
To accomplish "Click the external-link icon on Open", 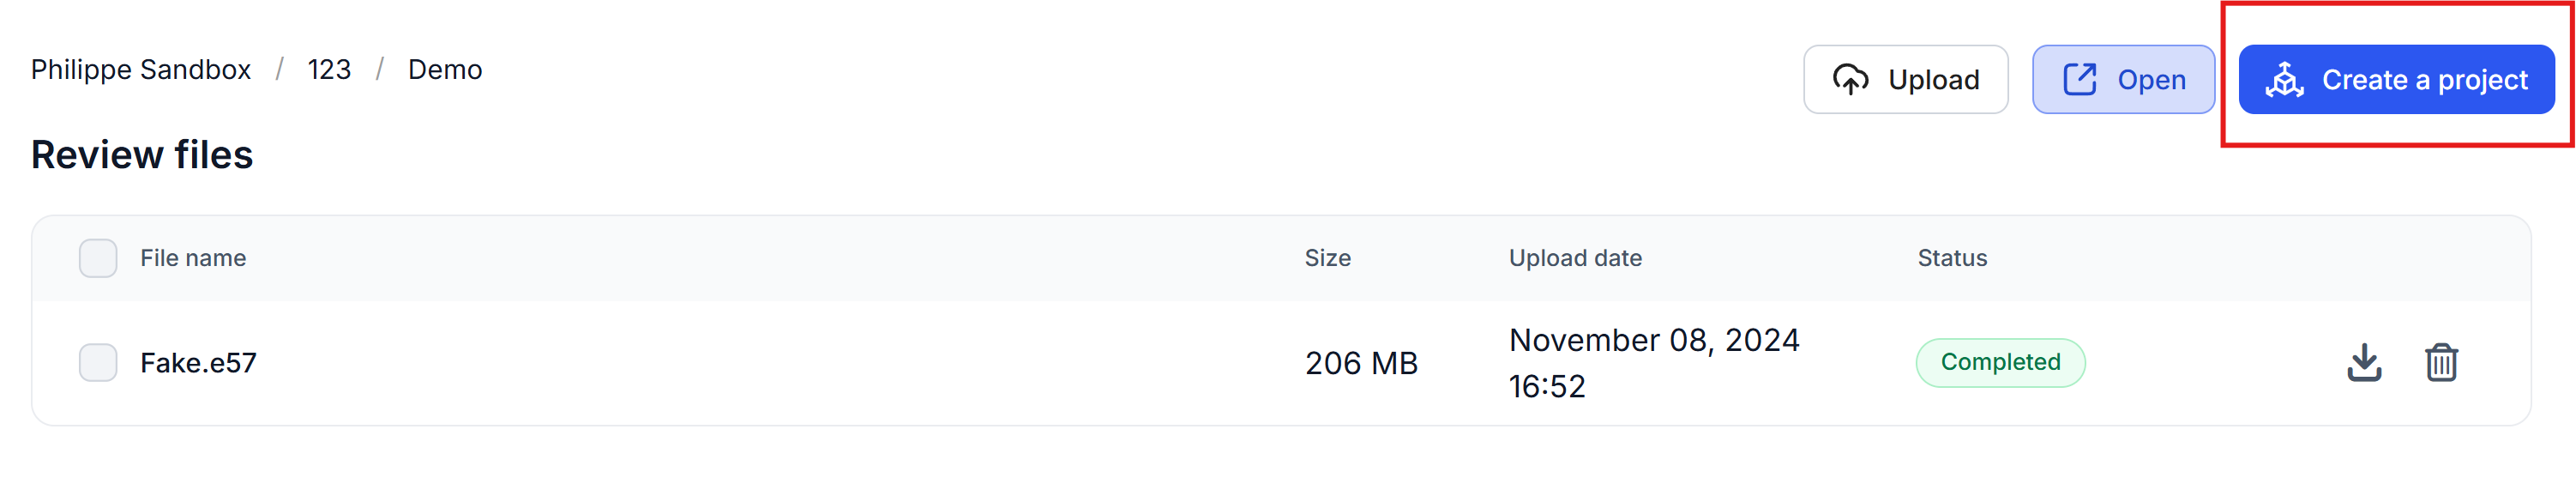I will pos(2079,79).
